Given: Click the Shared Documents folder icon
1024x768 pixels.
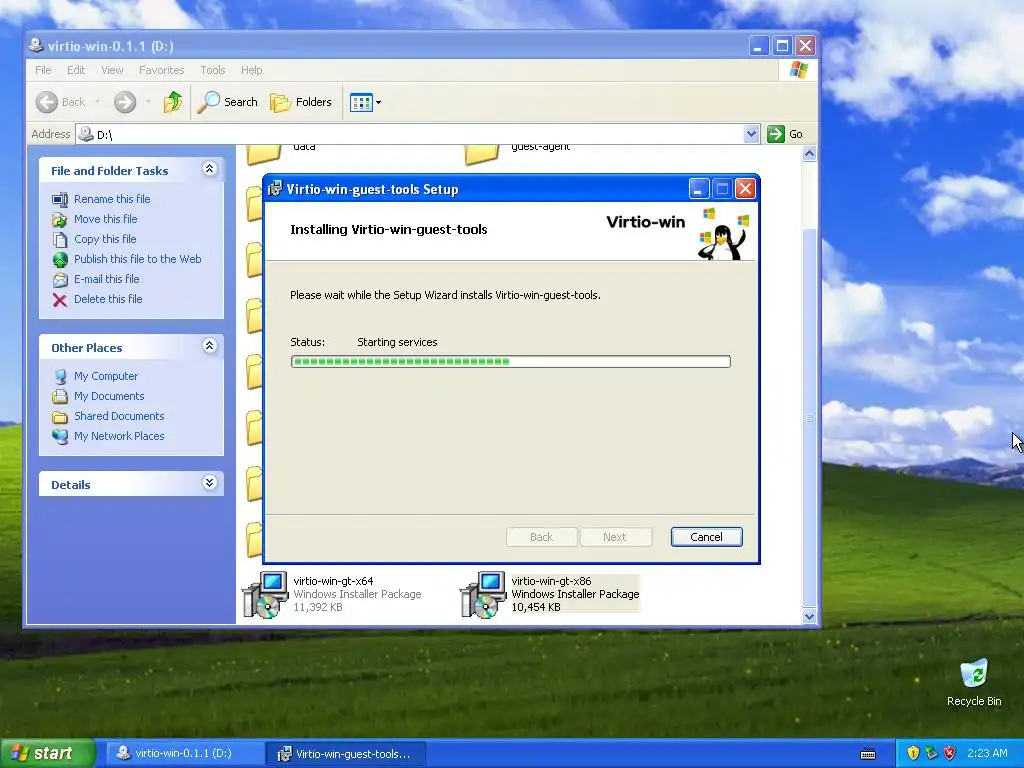Looking at the screenshot, I should coord(60,417).
